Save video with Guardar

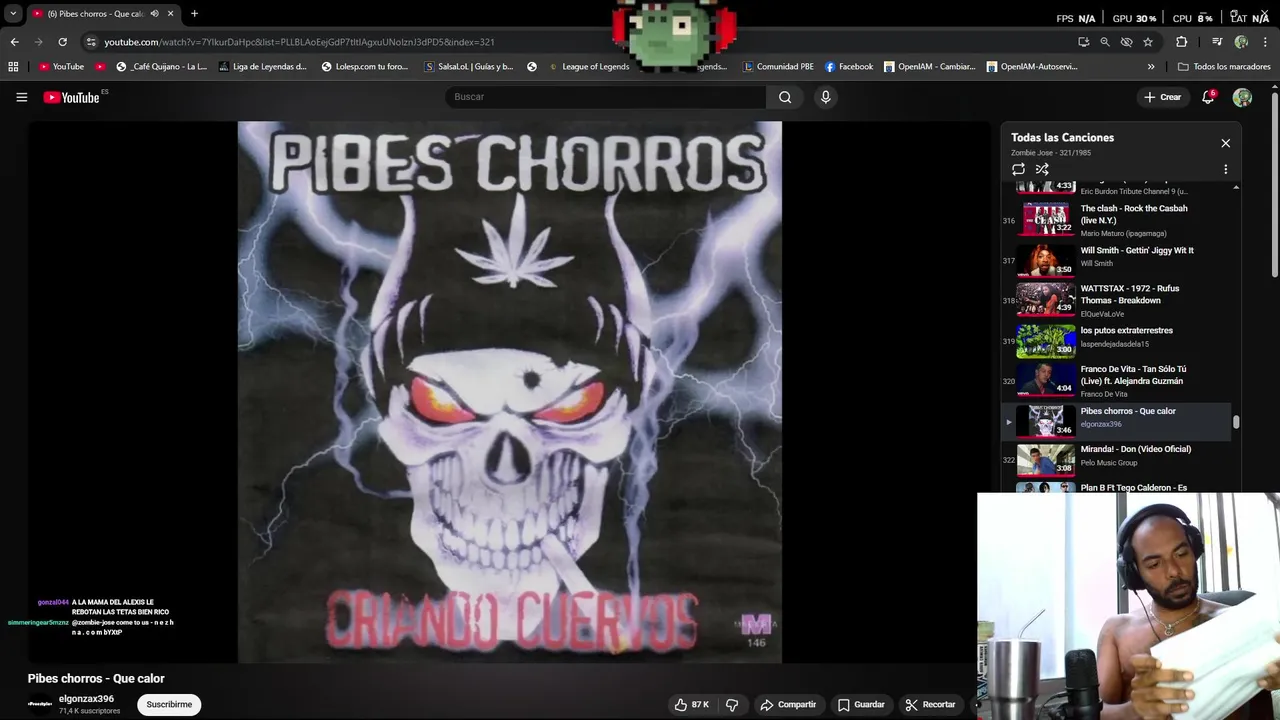[x=861, y=705]
